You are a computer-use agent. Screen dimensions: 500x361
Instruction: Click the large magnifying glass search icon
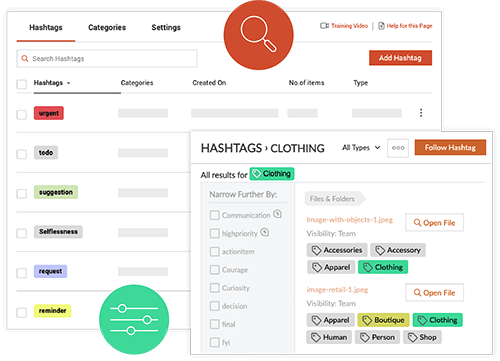tap(258, 35)
